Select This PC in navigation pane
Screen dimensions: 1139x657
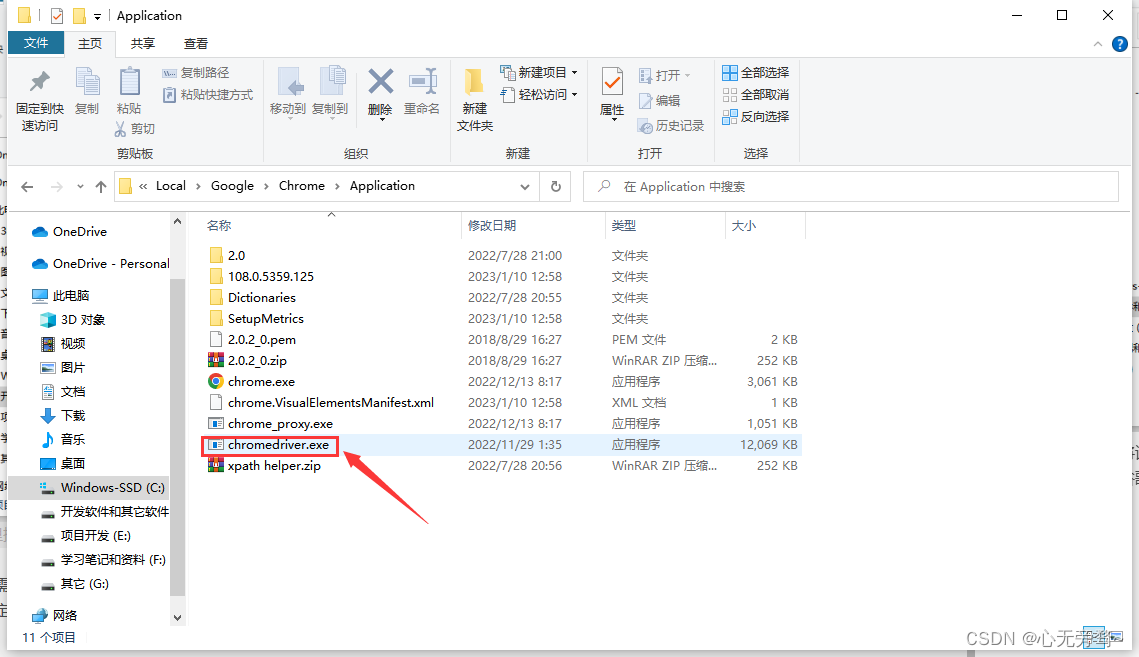(70, 296)
